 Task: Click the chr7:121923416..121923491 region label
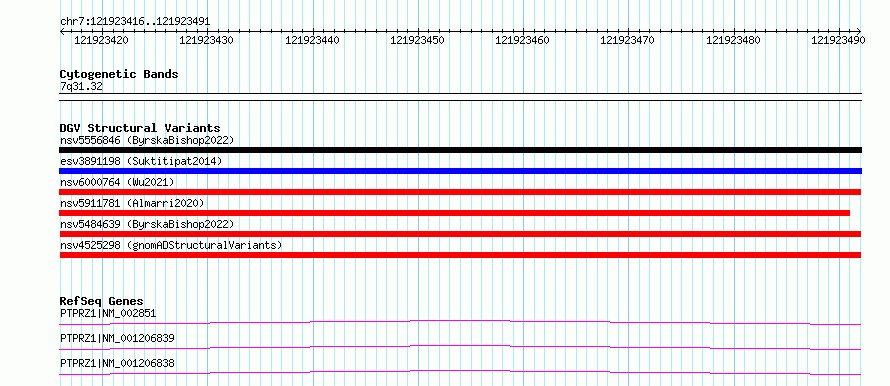[x=135, y=22]
